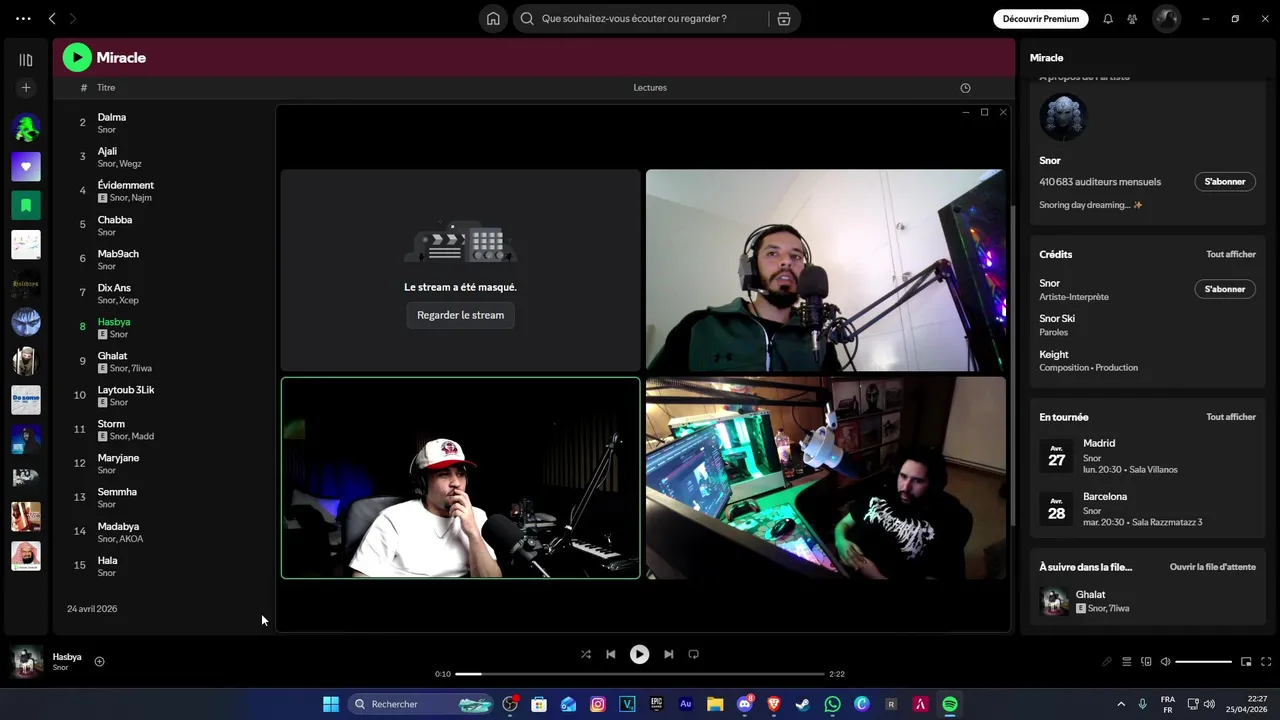Open the Brave browser taskbar icon
1280x720 pixels.
pyautogui.click(x=773, y=704)
